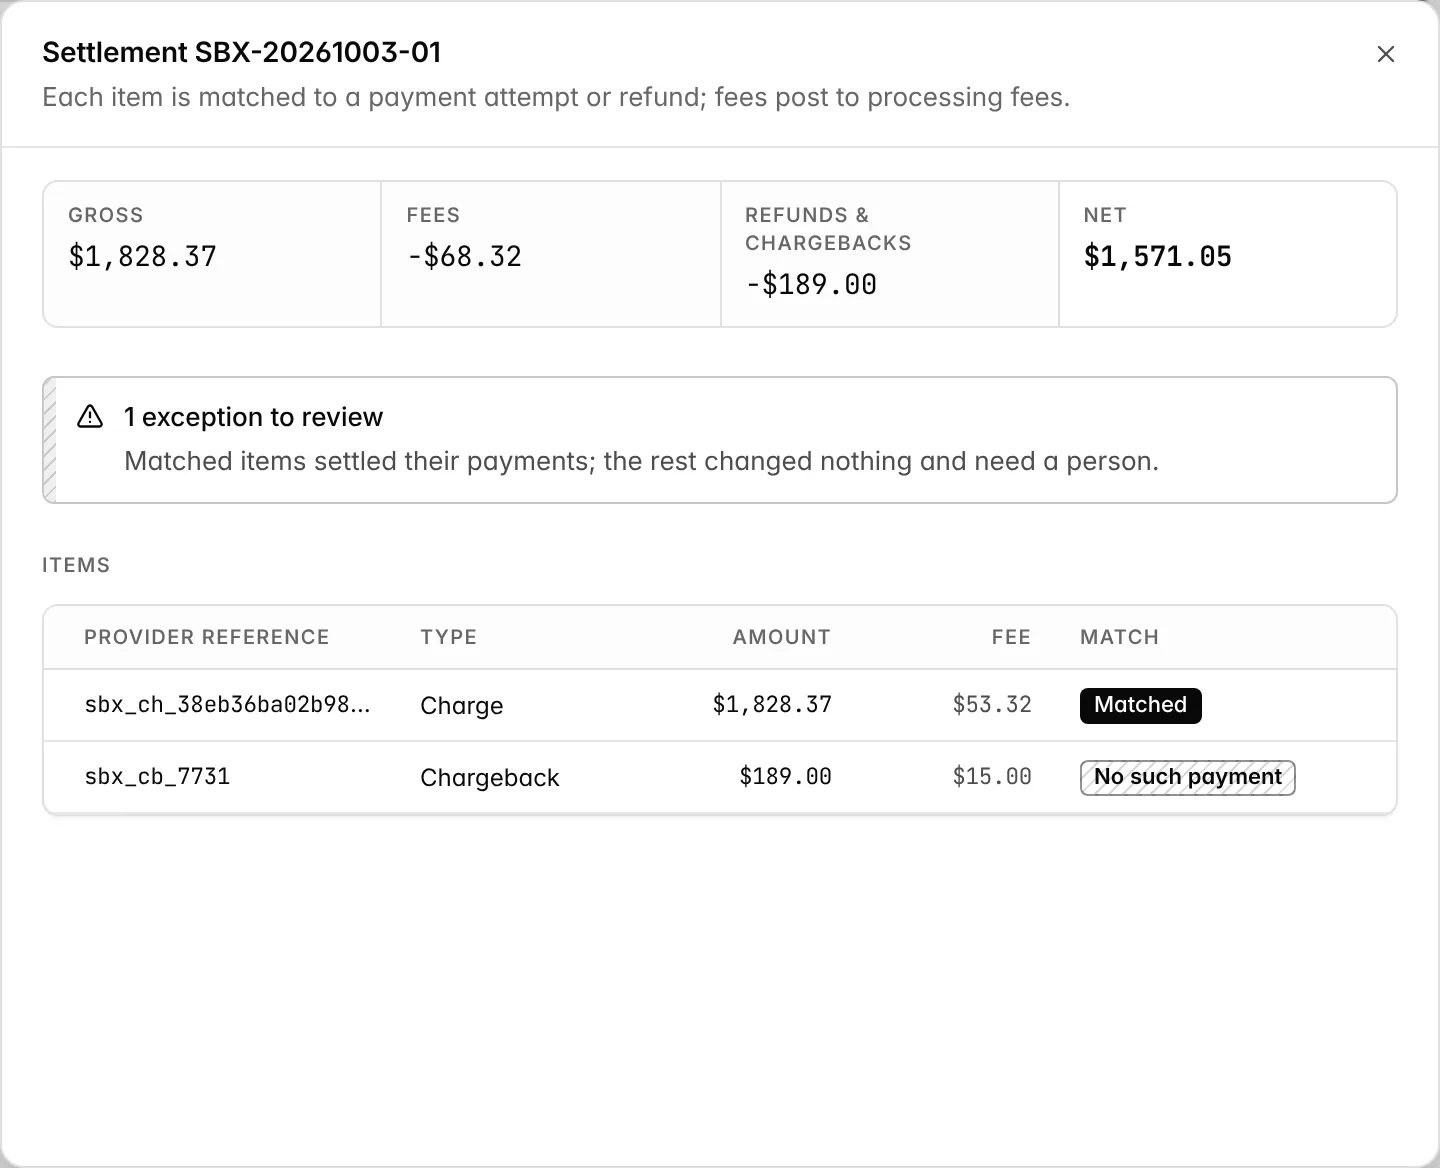Screen dimensions: 1440x1168
Task: Click the "Charge" type cell in the first row
Action: 461,706
